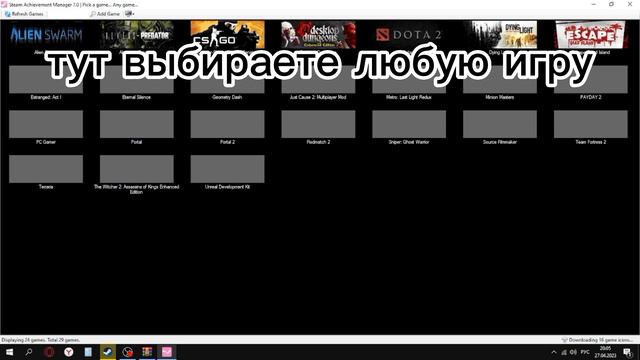This screenshot has width=640, height=360.
Task: Select the Dying Light game banner
Action: (x=500, y=35)
